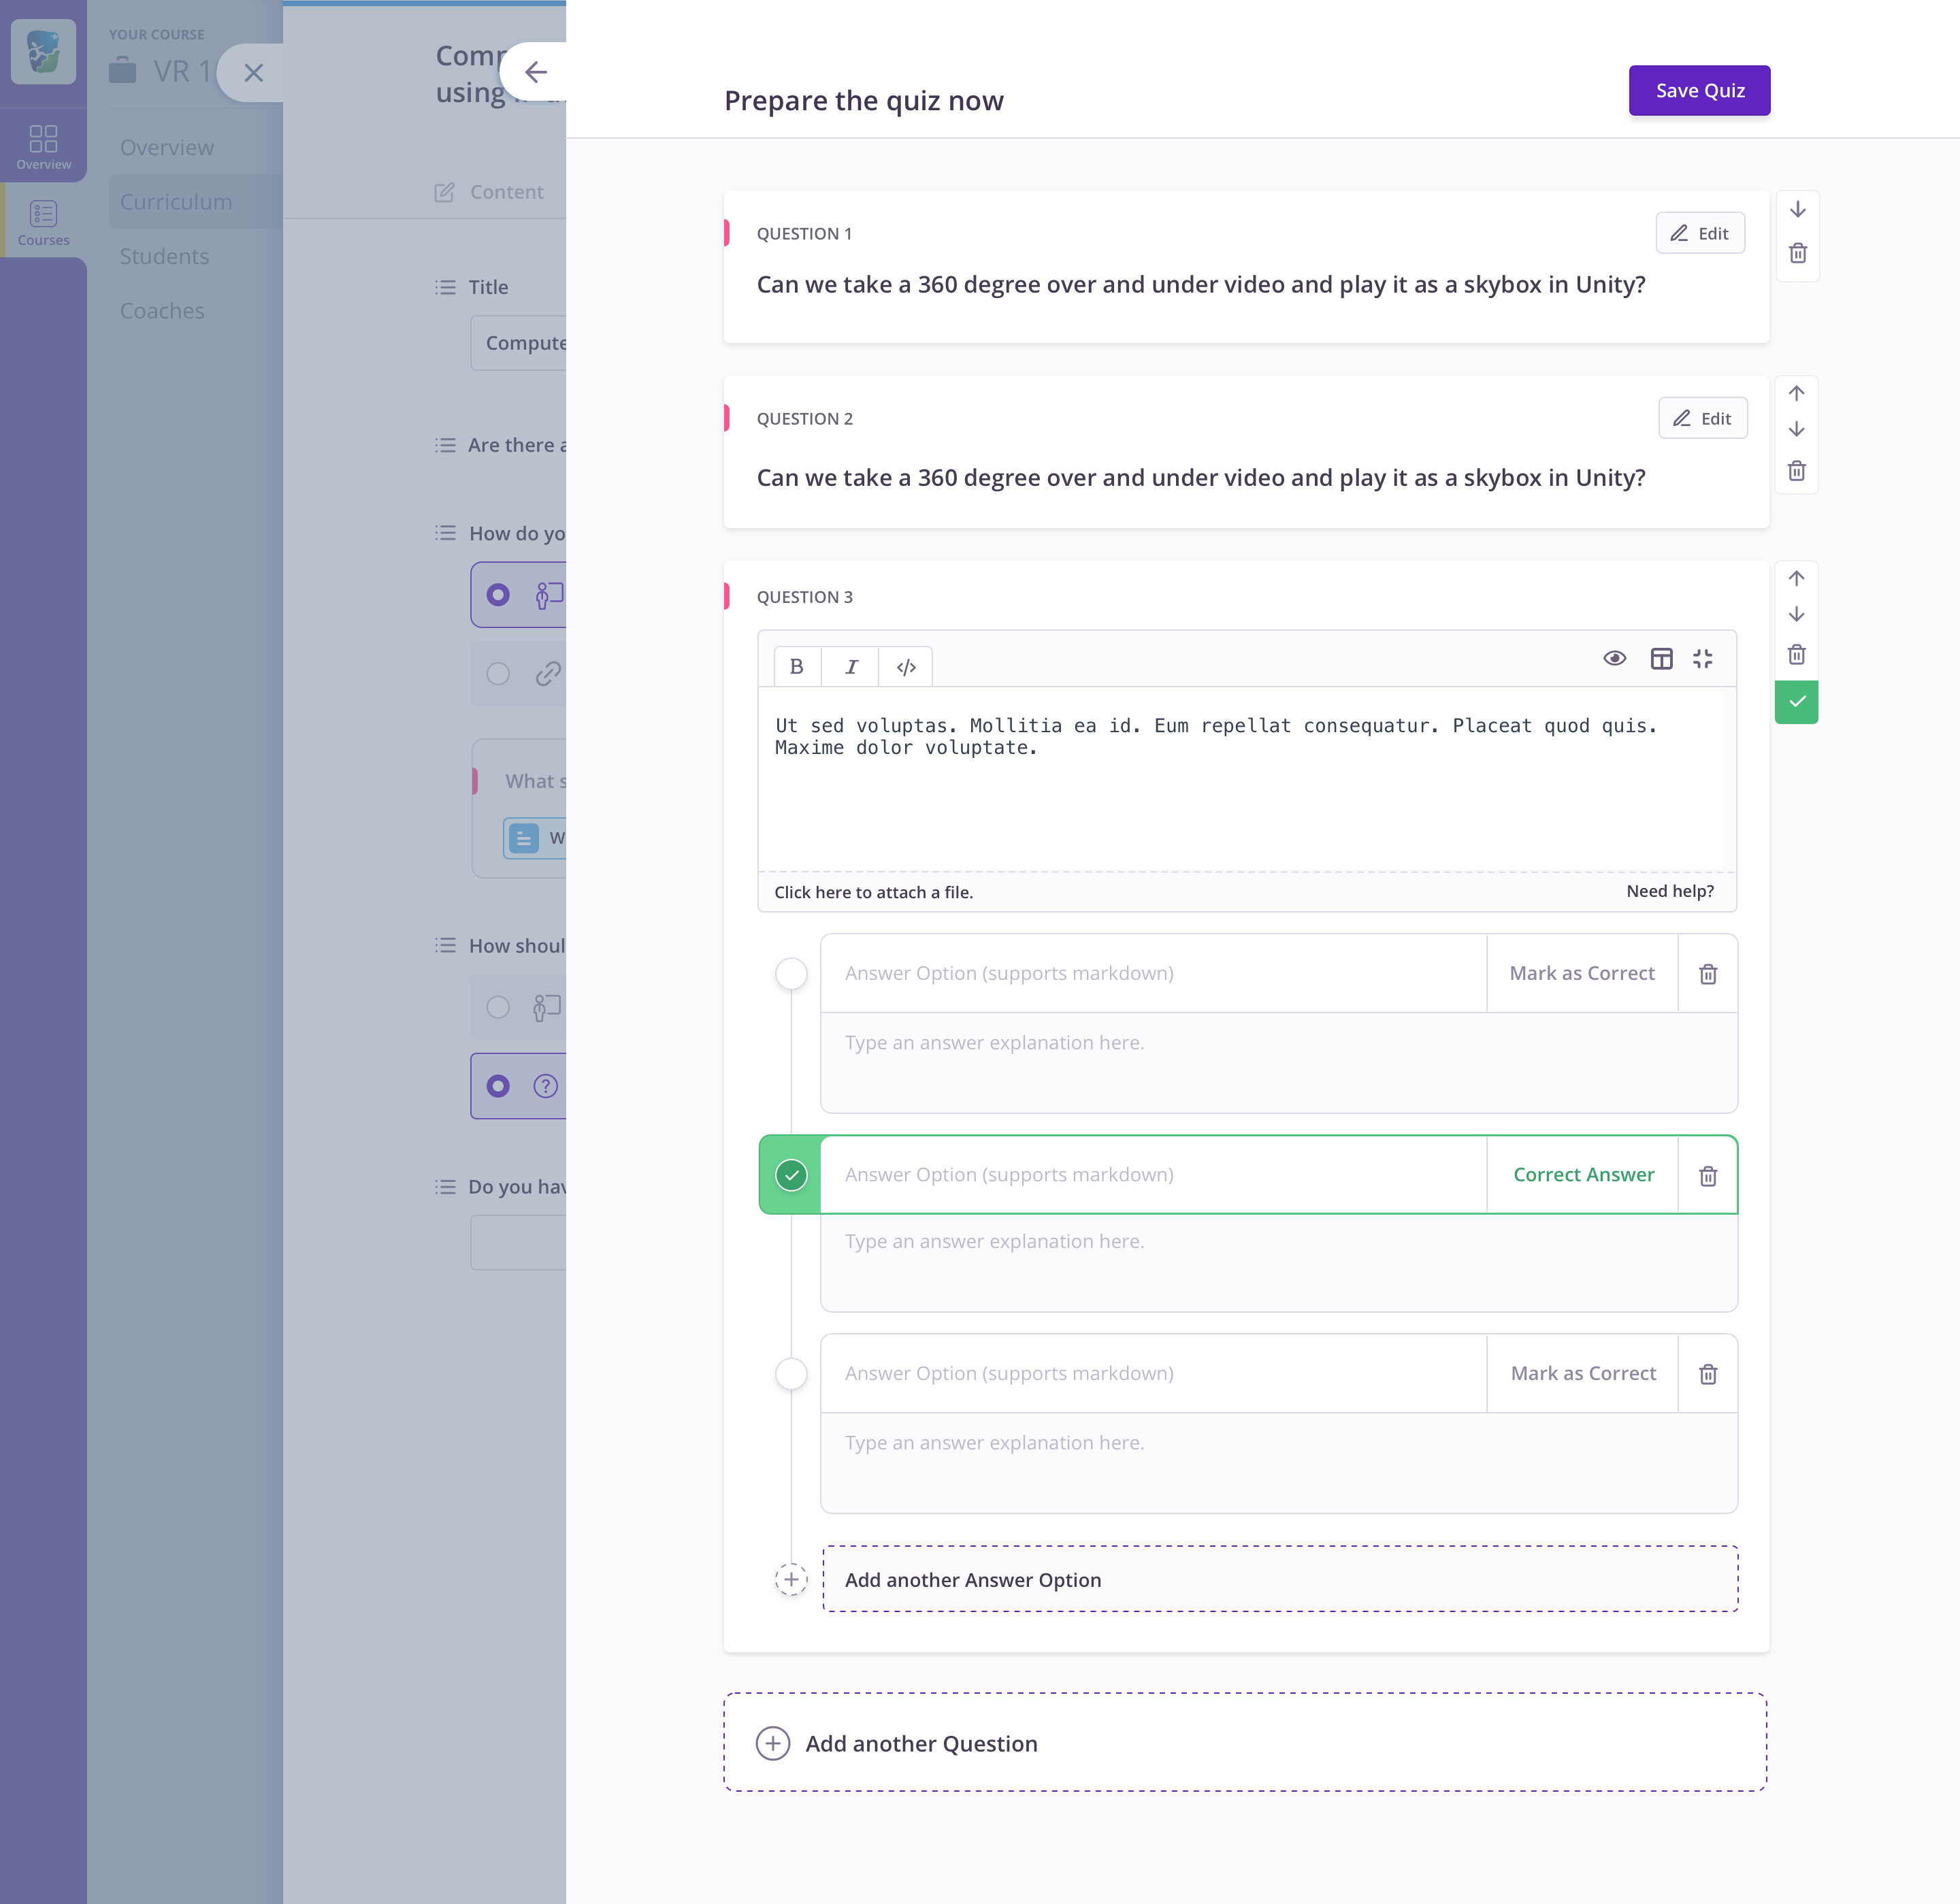Open Courses in the left sidebar
The width and height of the screenshot is (1960, 1904).
[x=43, y=223]
